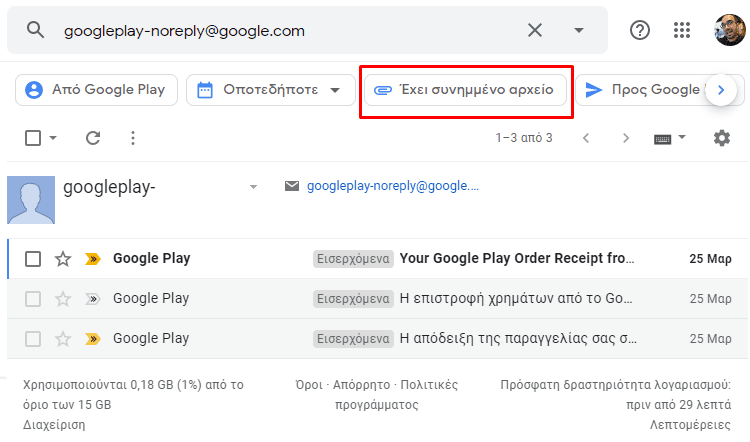
Task: Open the settings gear icon
Action: pos(722,138)
